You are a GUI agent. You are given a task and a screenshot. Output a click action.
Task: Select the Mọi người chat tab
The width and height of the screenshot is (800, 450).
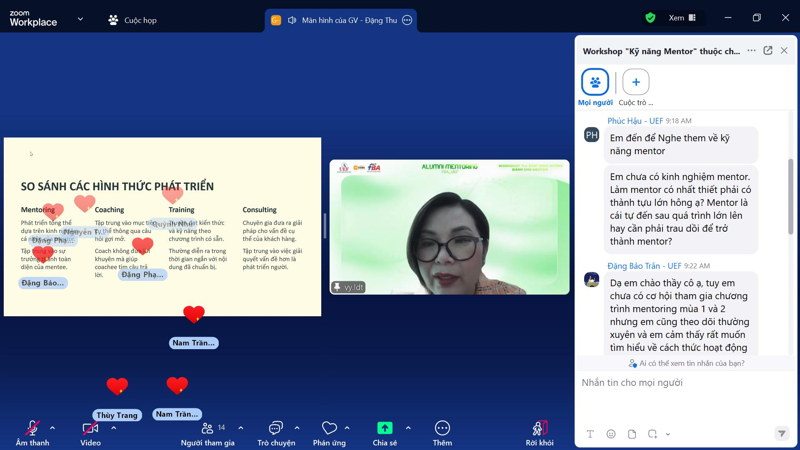pyautogui.click(x=595, y=82)
